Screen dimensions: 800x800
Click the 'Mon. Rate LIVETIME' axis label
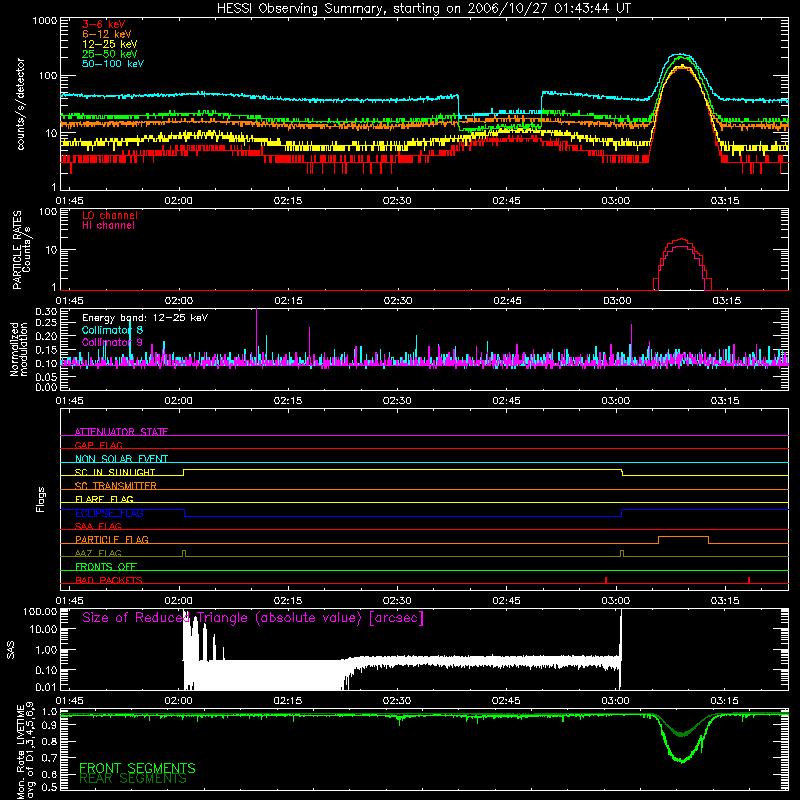[x=20, y=752]
